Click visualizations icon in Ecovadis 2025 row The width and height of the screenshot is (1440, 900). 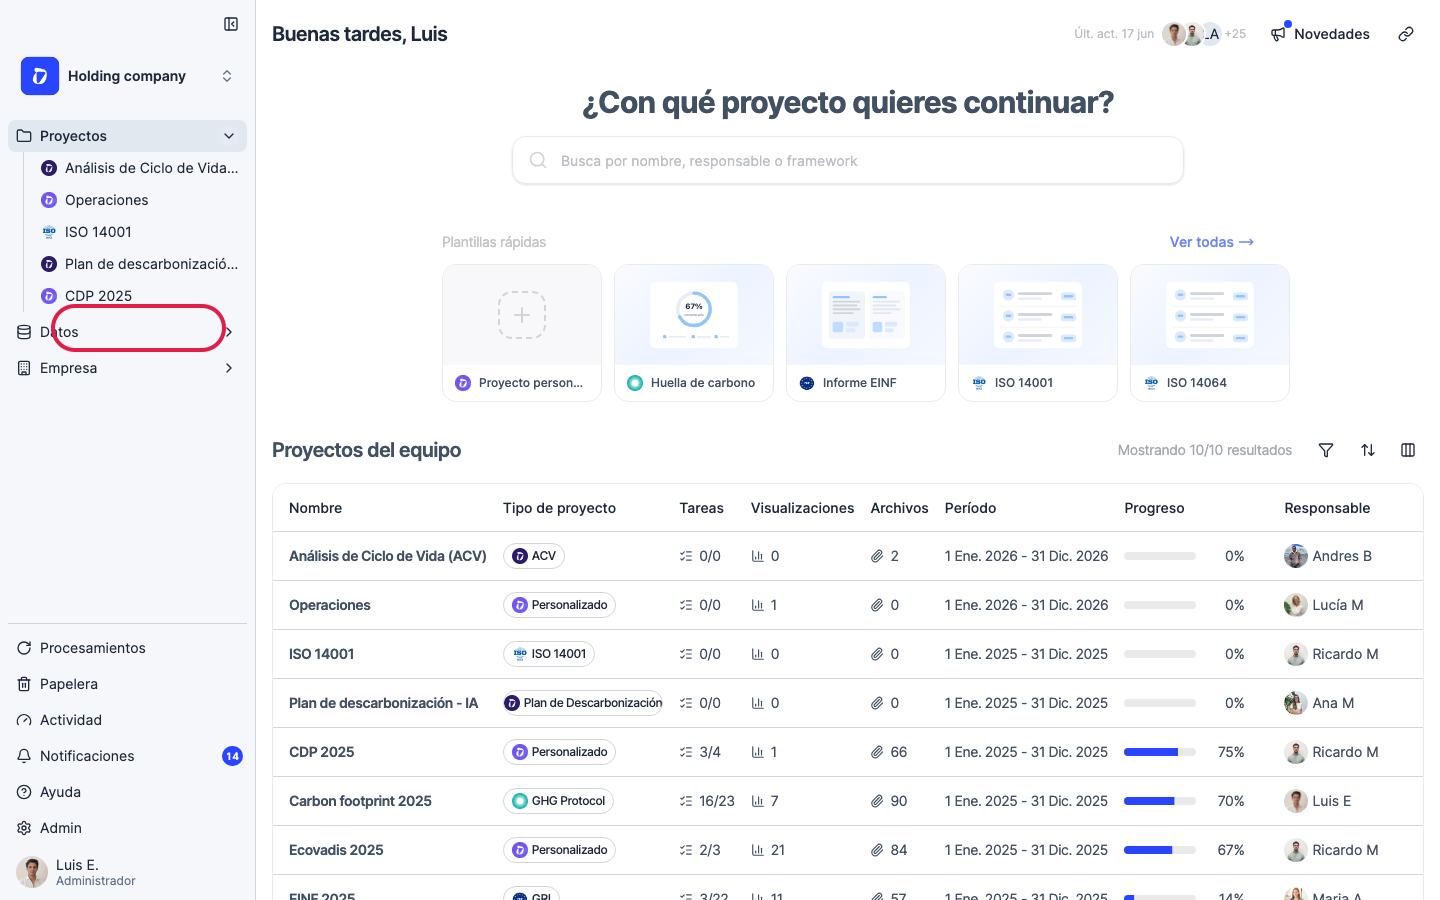758,850
